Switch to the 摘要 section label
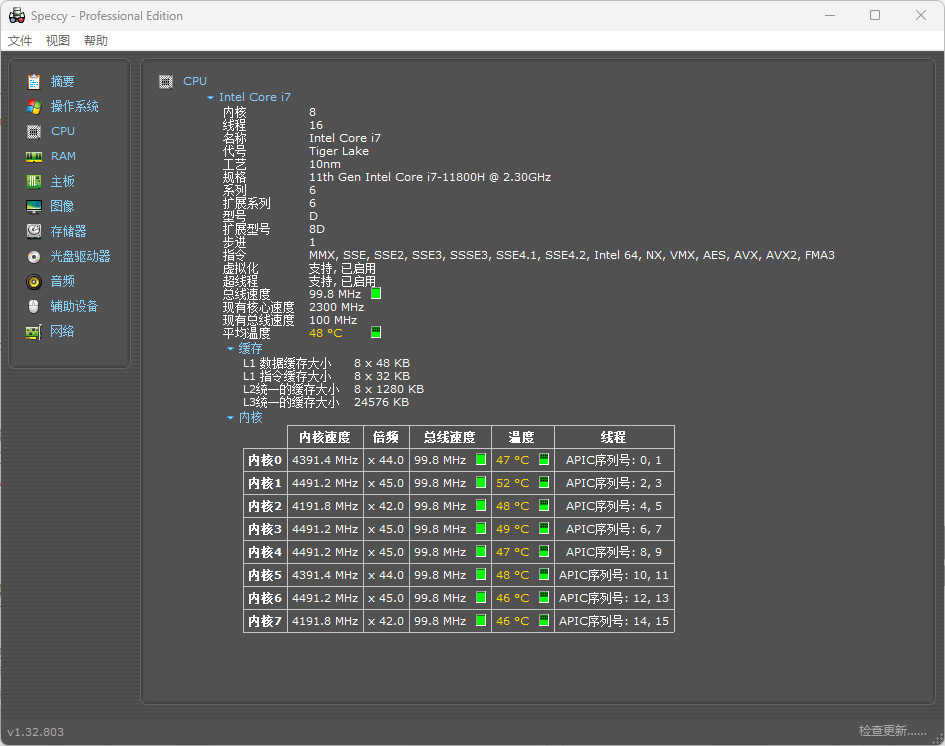 [63, 81]
